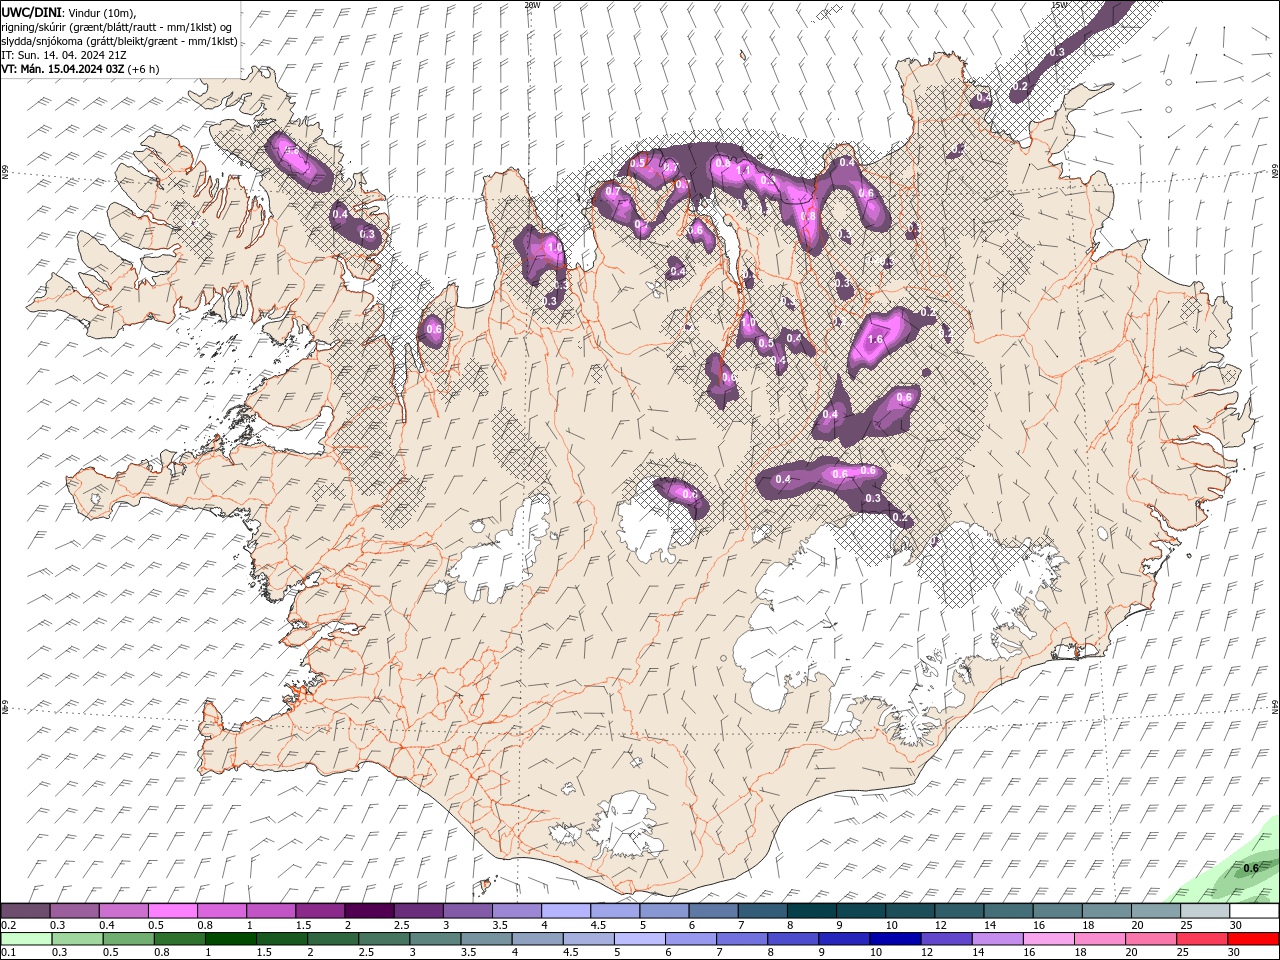Viewport: 1280px width, 960px height.
Task: Click the snow legend swatch between 8 and 9
Action: pyautogui.click(x=811, y=911)
